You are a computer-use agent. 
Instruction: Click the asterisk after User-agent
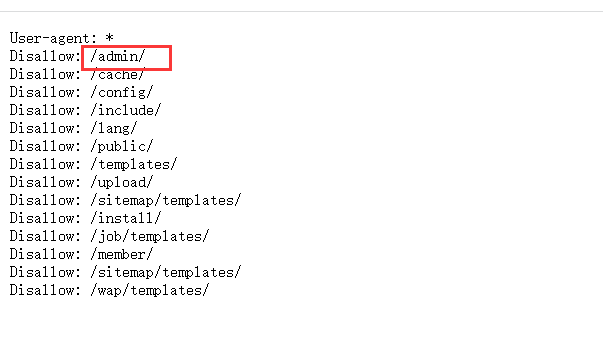point(110,37)
